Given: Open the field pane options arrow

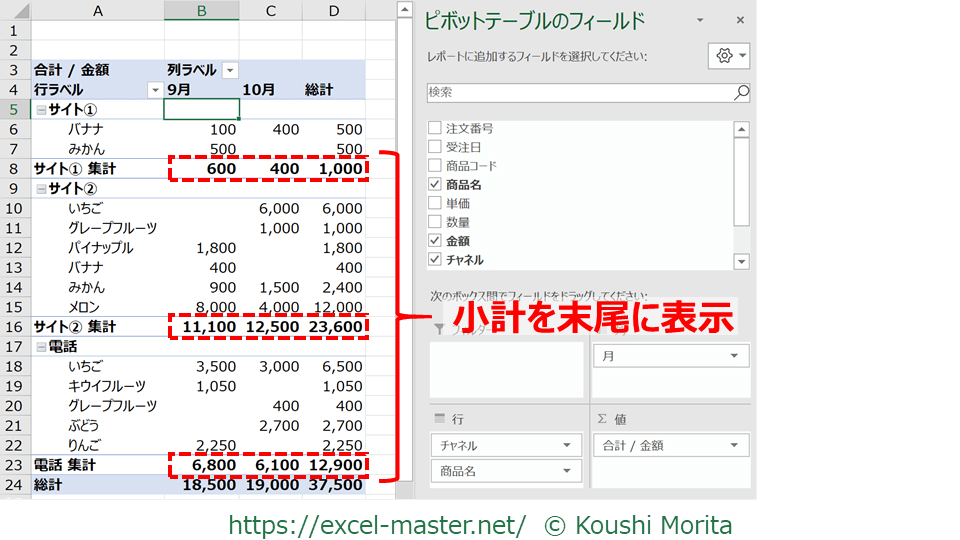Looking at the screenshot, I should click(x=700, y=20).
